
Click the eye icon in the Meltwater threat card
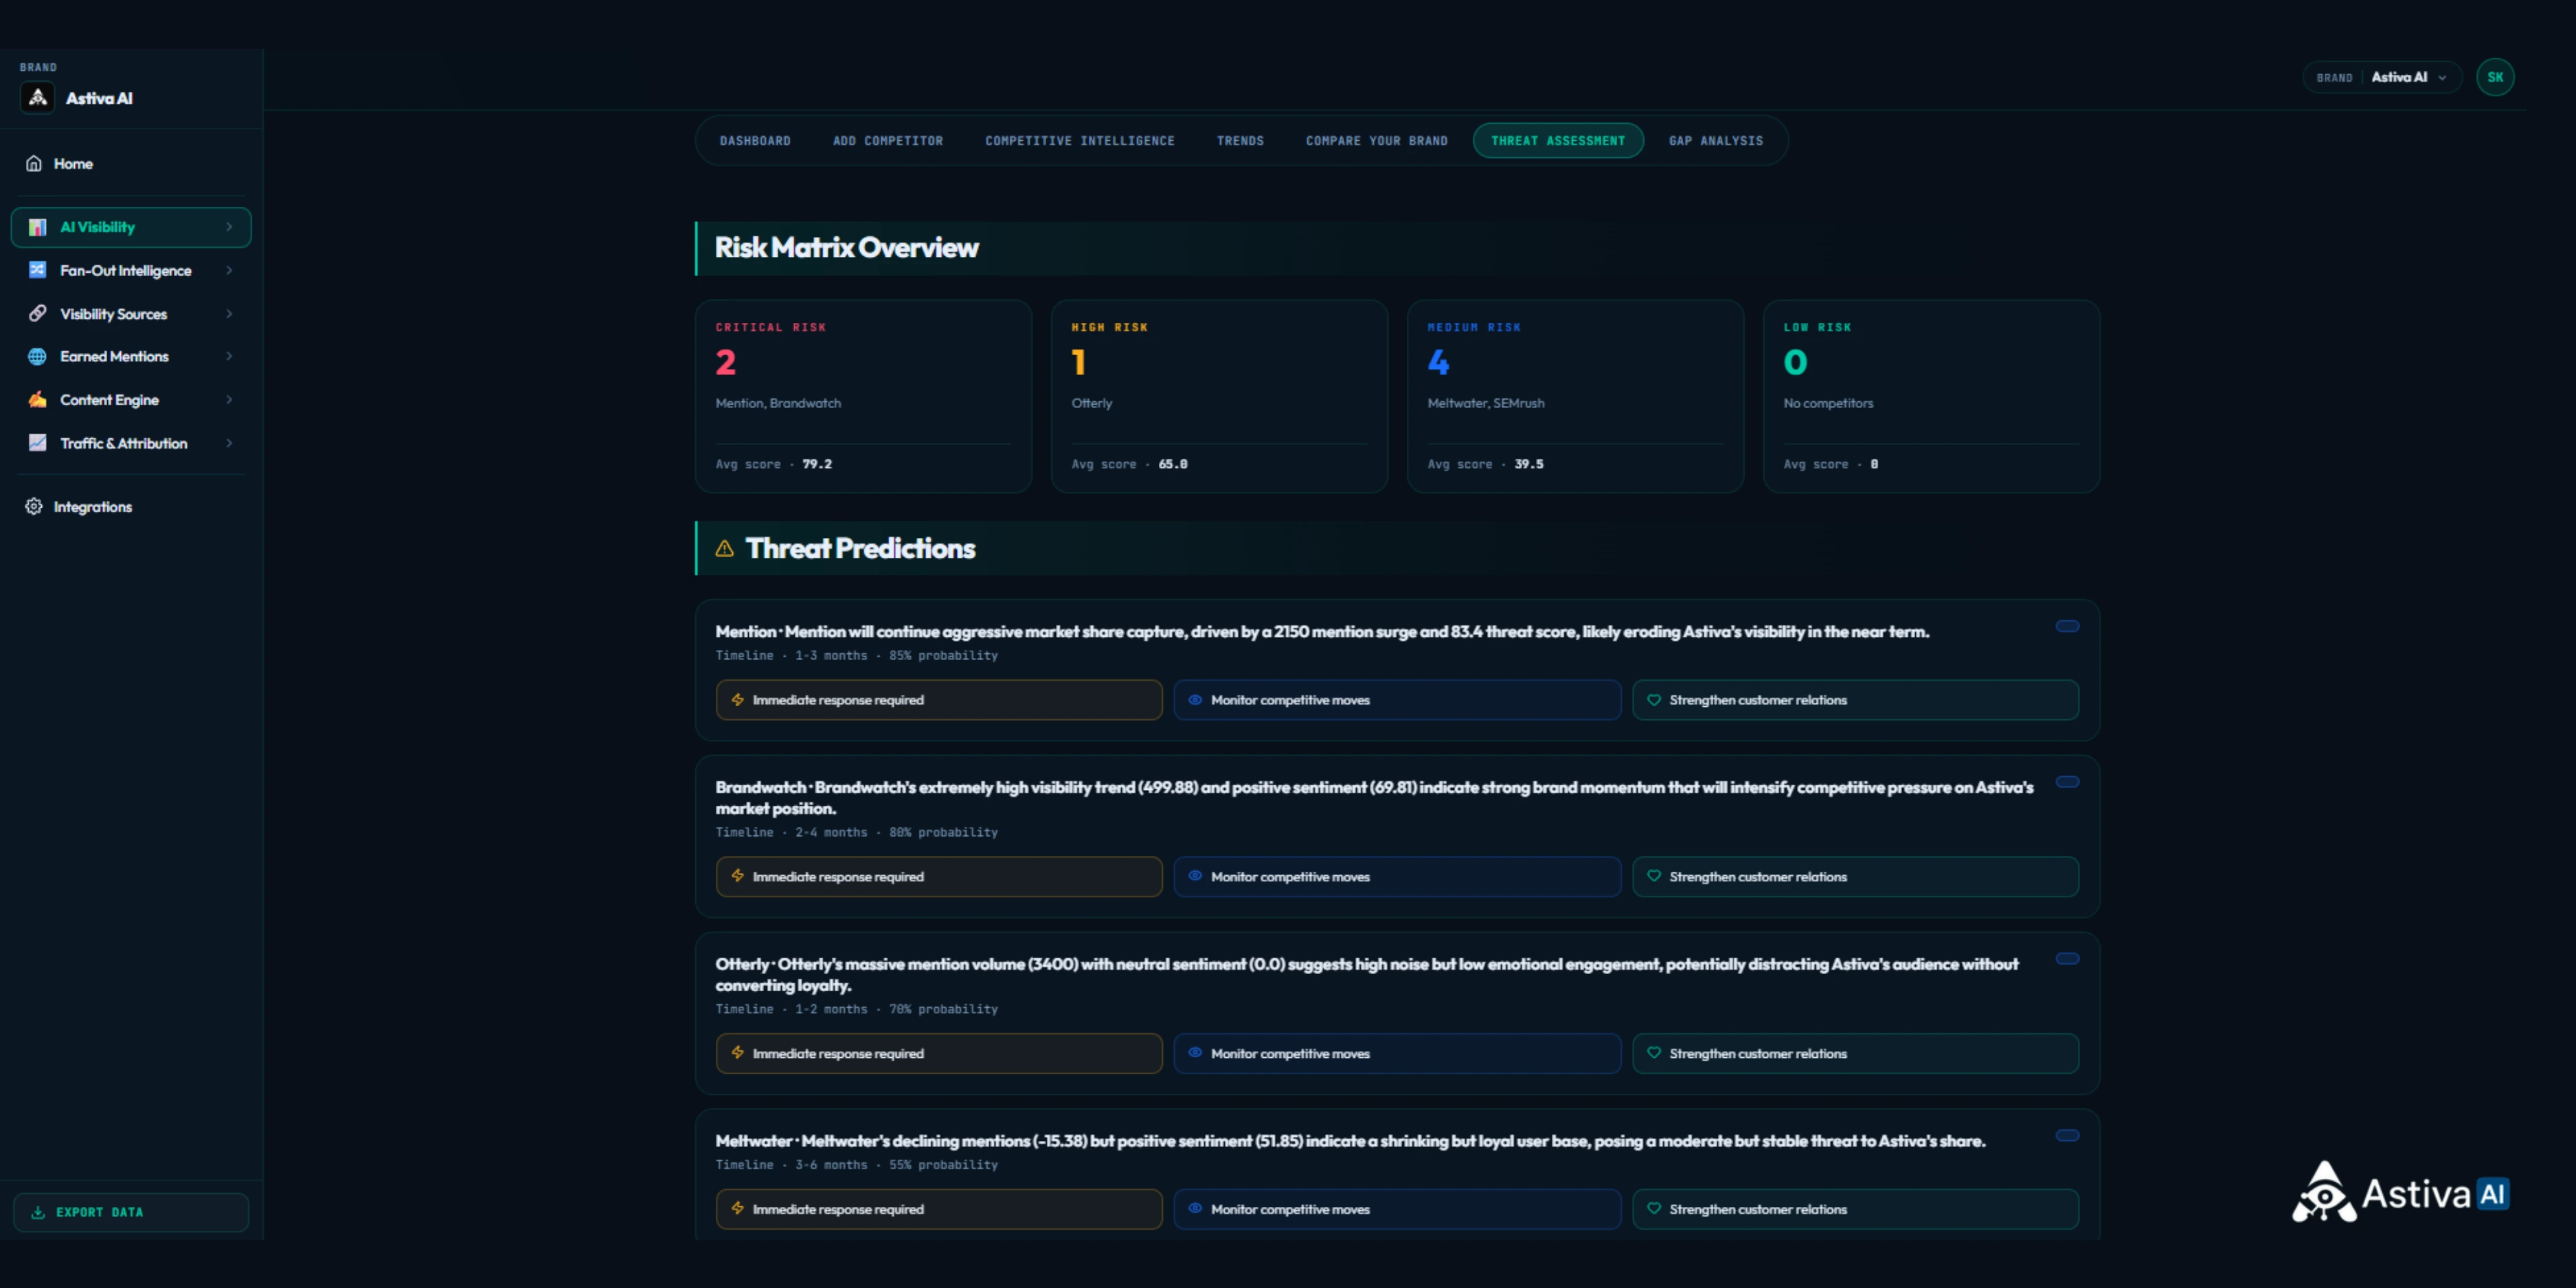pos(1195,1208)
